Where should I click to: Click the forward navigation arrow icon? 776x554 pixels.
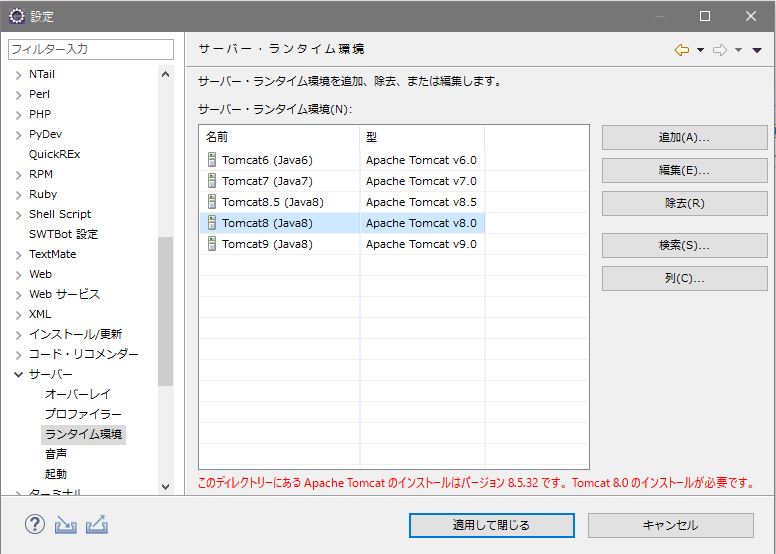click(720, 50)
